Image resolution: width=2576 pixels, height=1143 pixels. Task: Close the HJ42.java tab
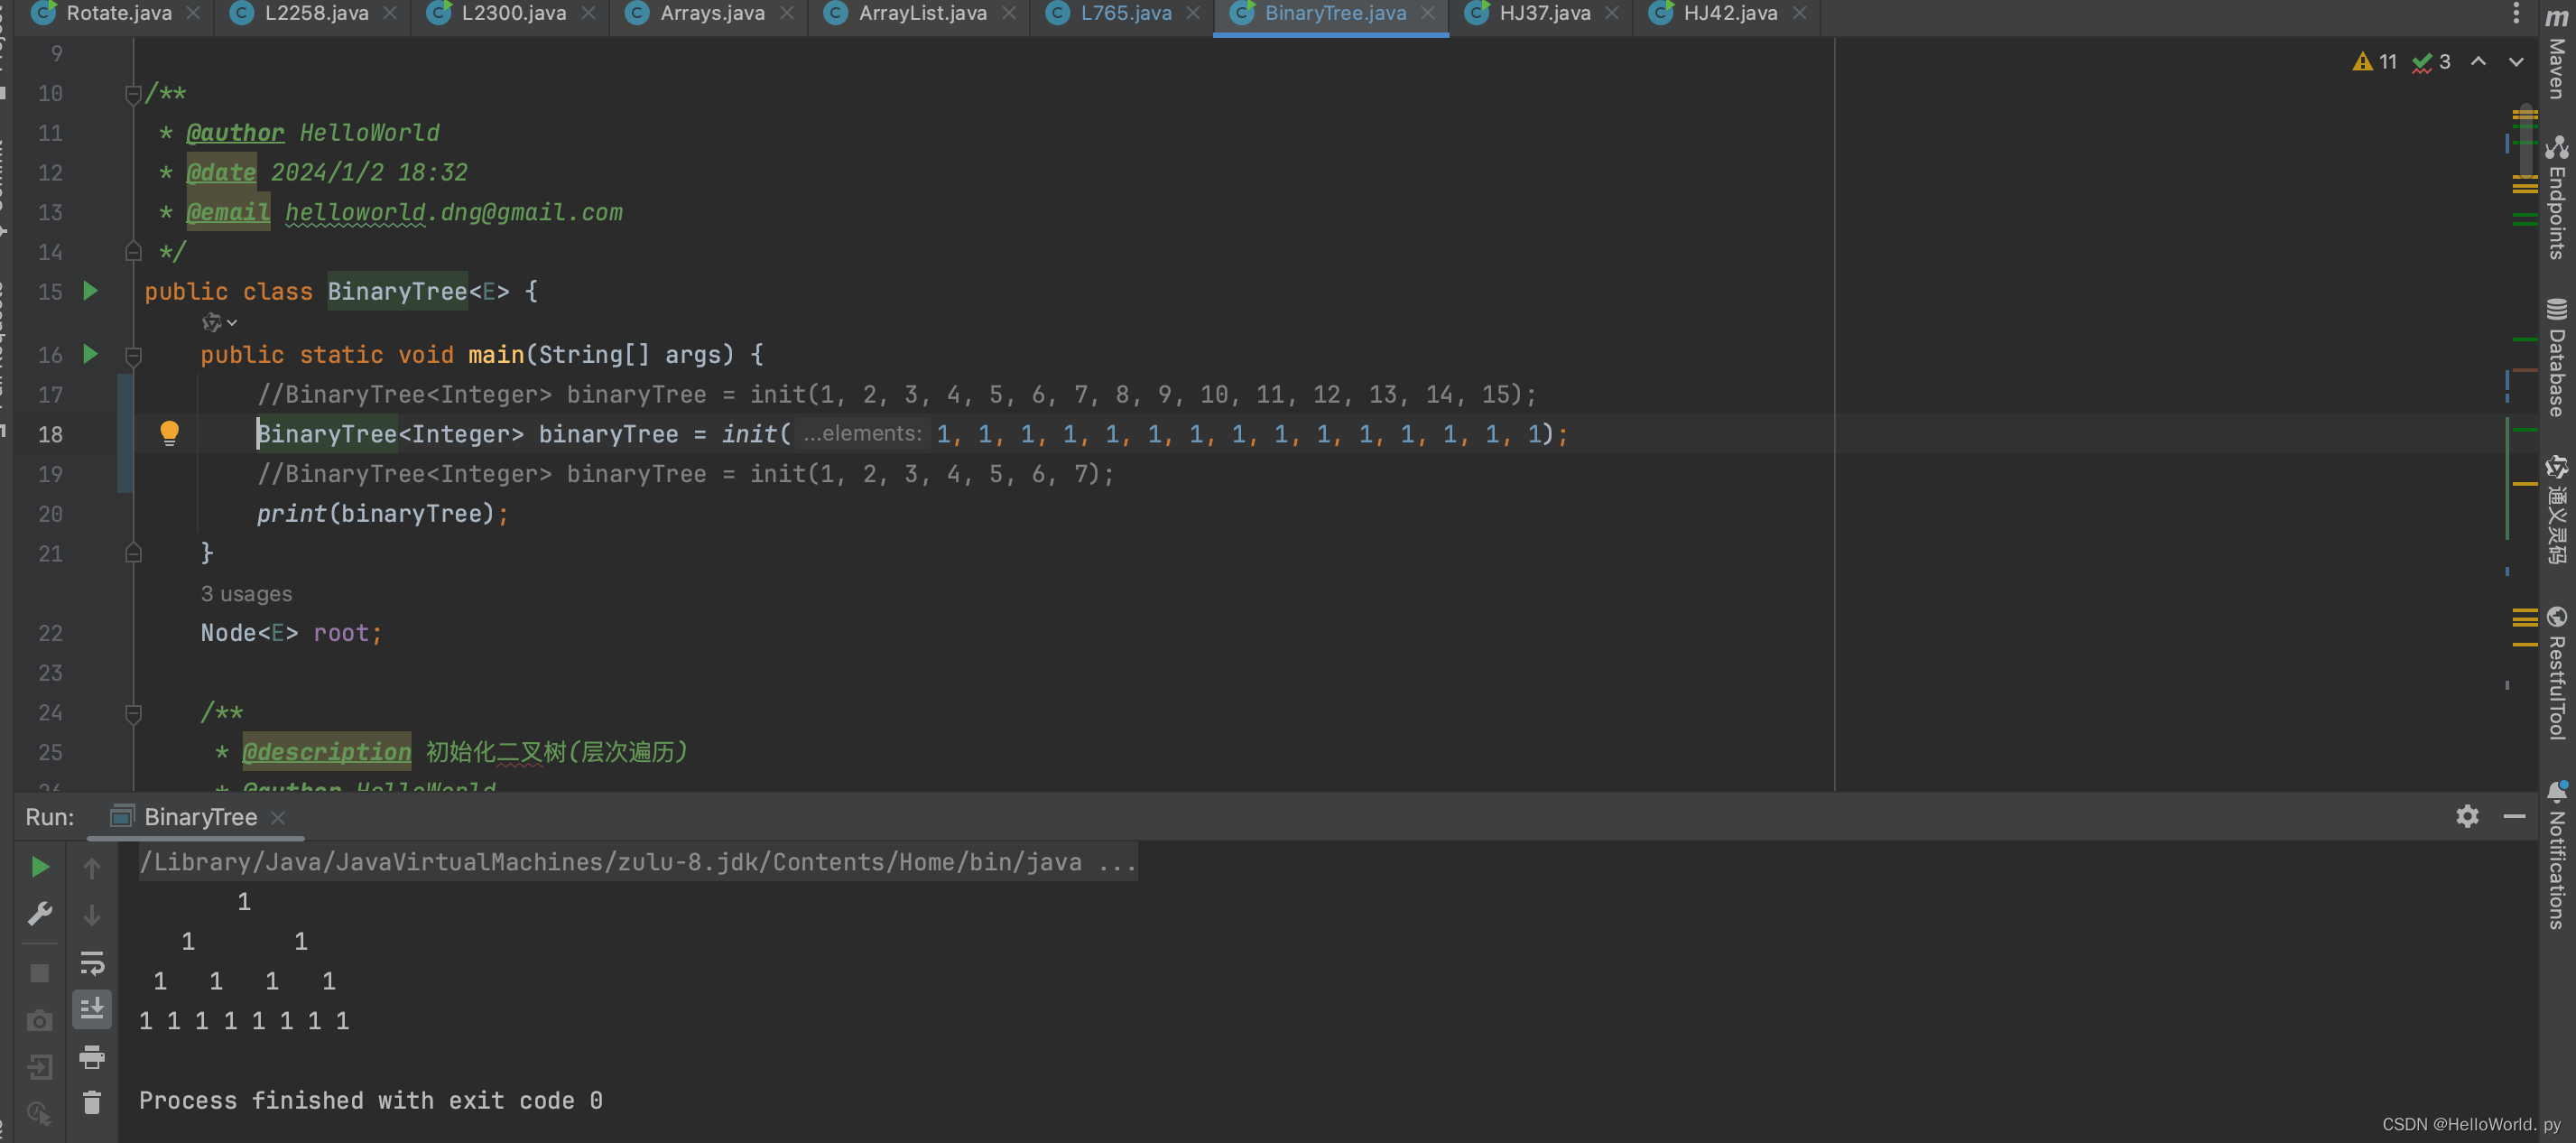[1800, 13]
